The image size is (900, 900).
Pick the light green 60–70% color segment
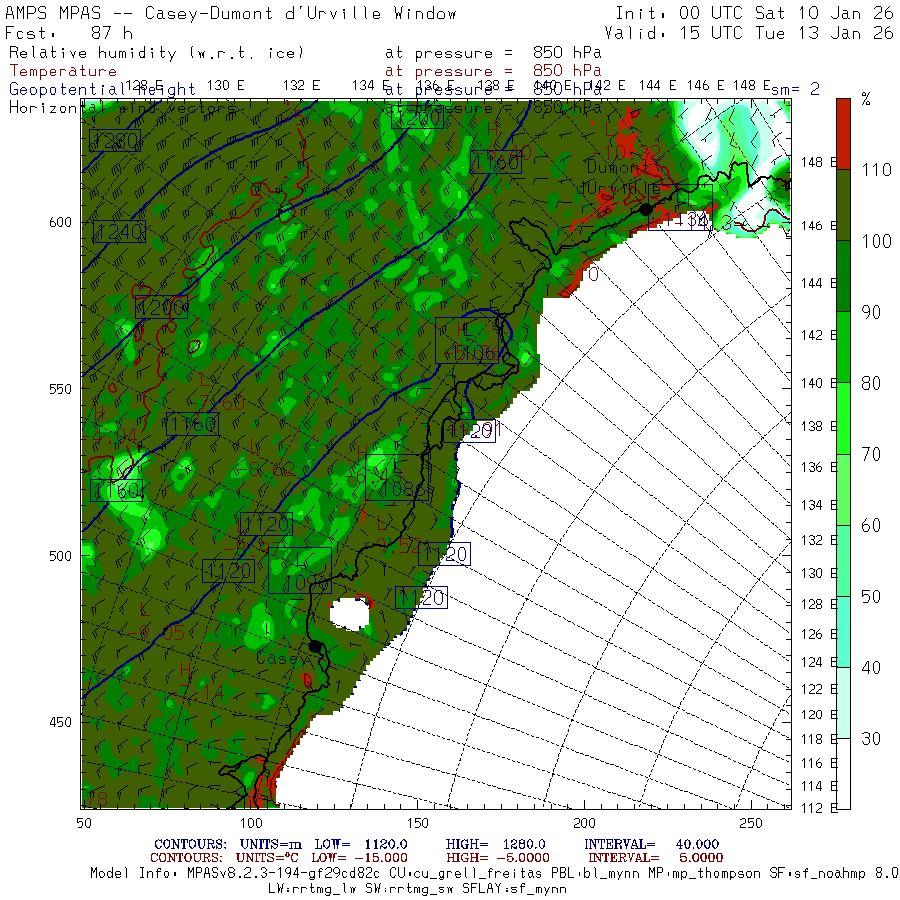(843, 490)
